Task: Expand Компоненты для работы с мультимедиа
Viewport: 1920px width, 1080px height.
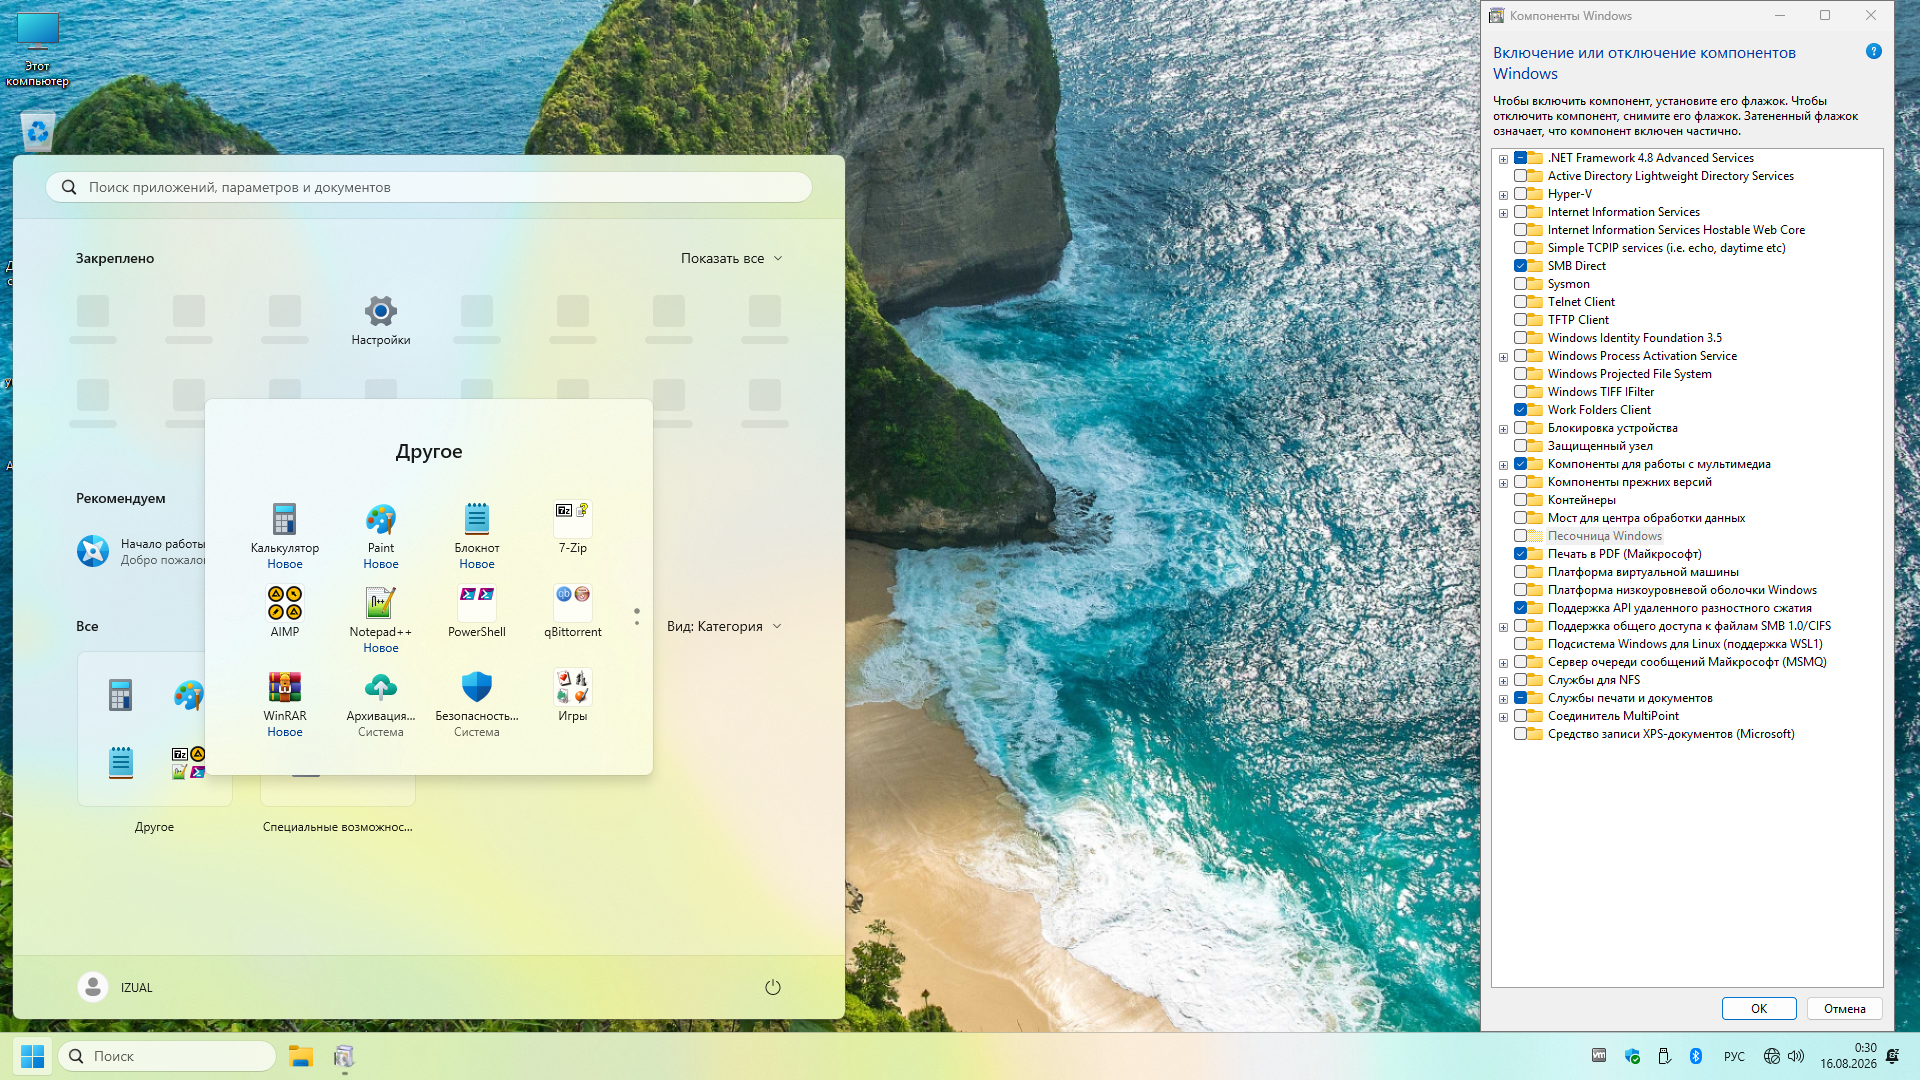Action: (1503, 465)
